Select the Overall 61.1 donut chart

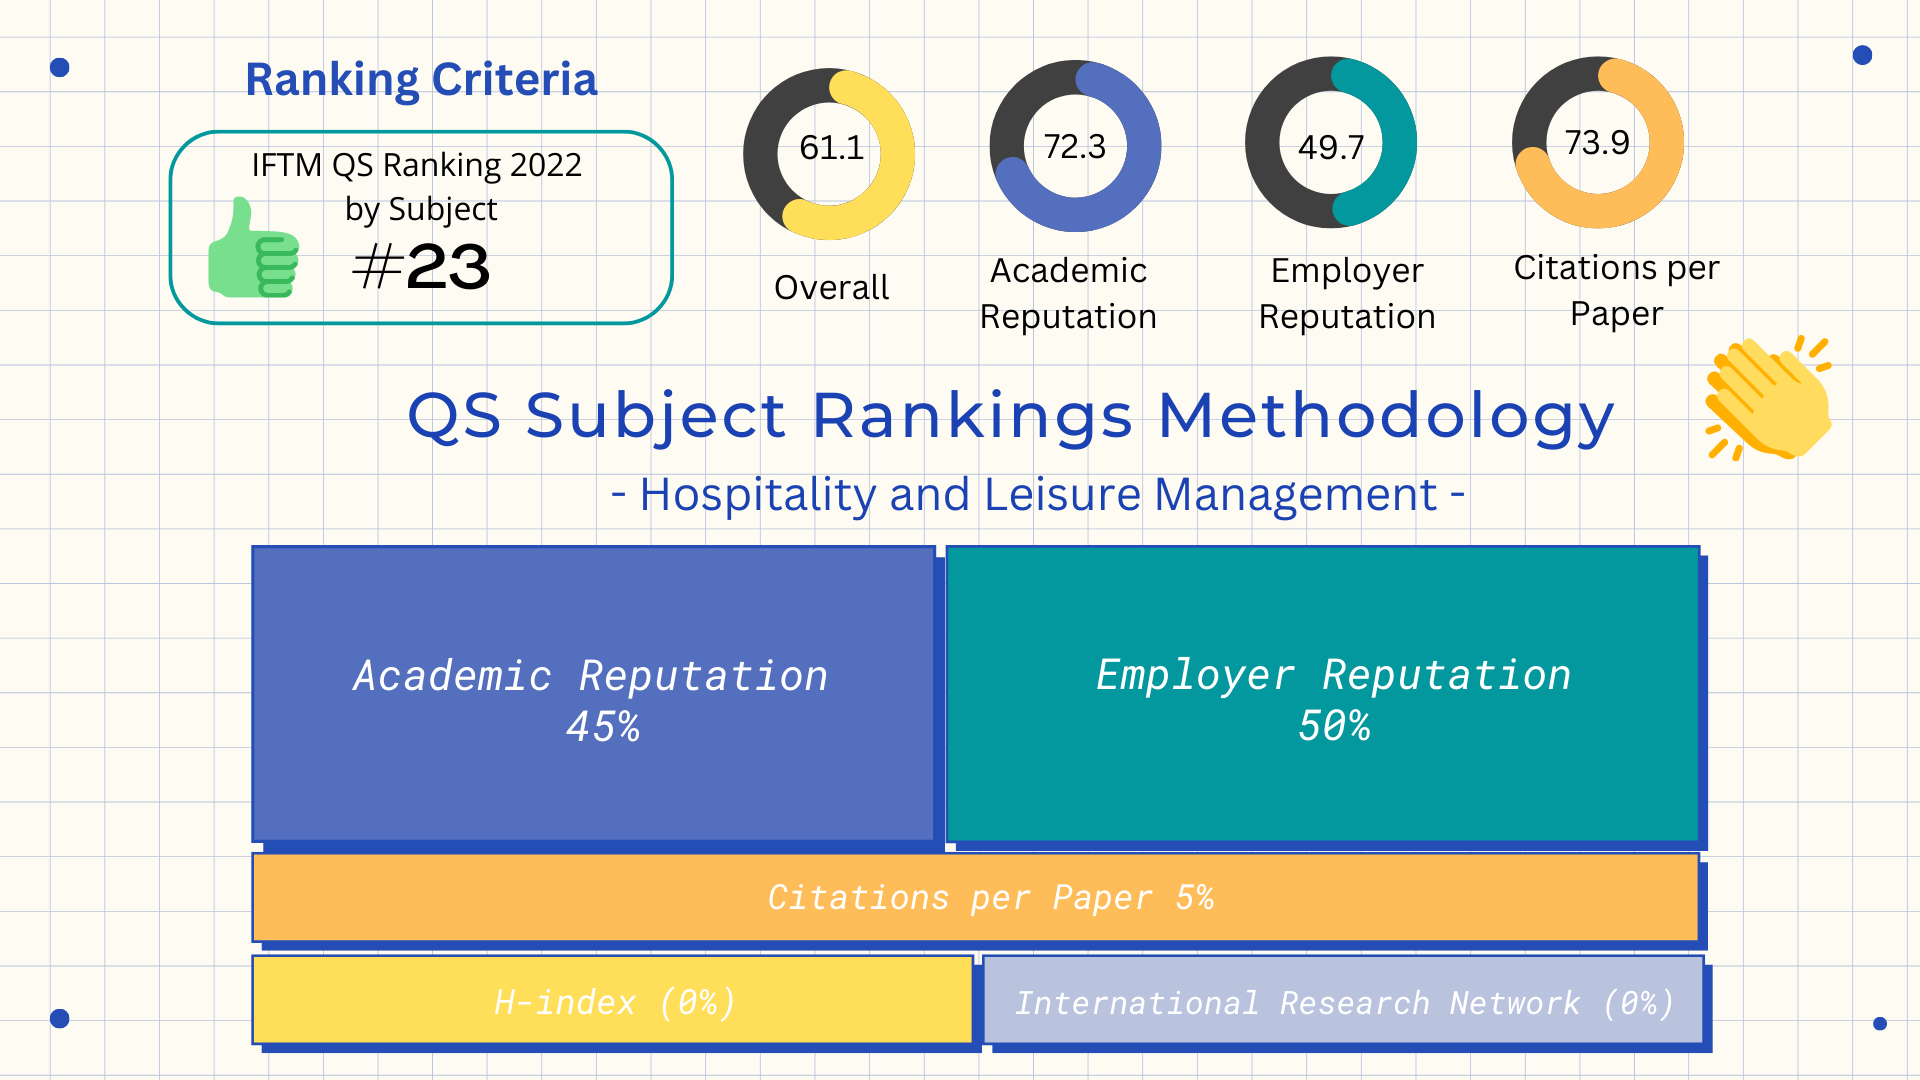coord(829,153)
